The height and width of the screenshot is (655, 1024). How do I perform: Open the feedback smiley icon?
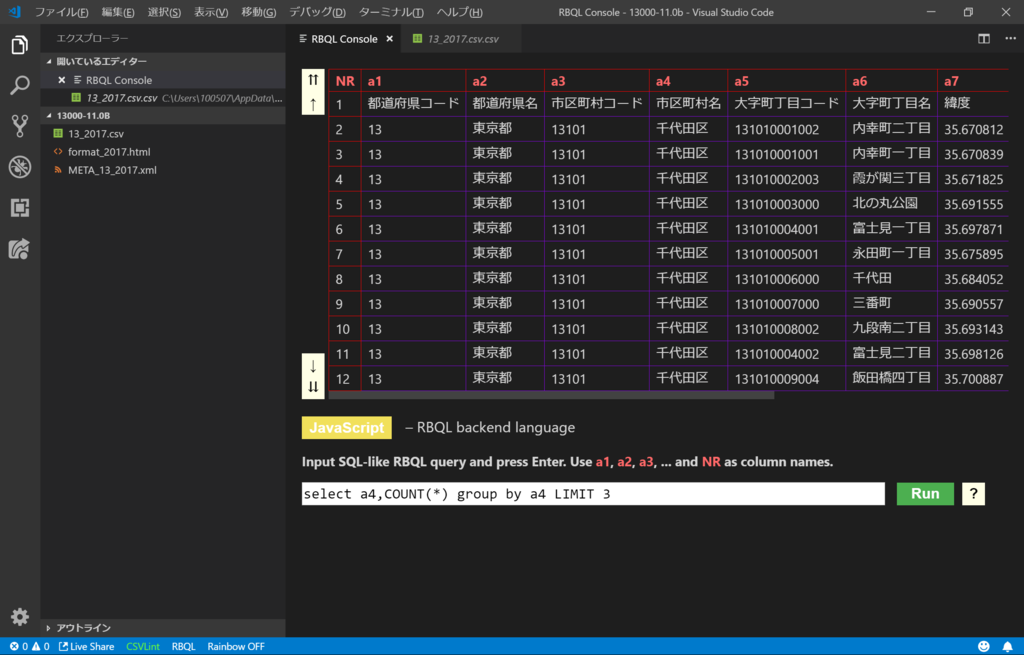tap(982, 646)
